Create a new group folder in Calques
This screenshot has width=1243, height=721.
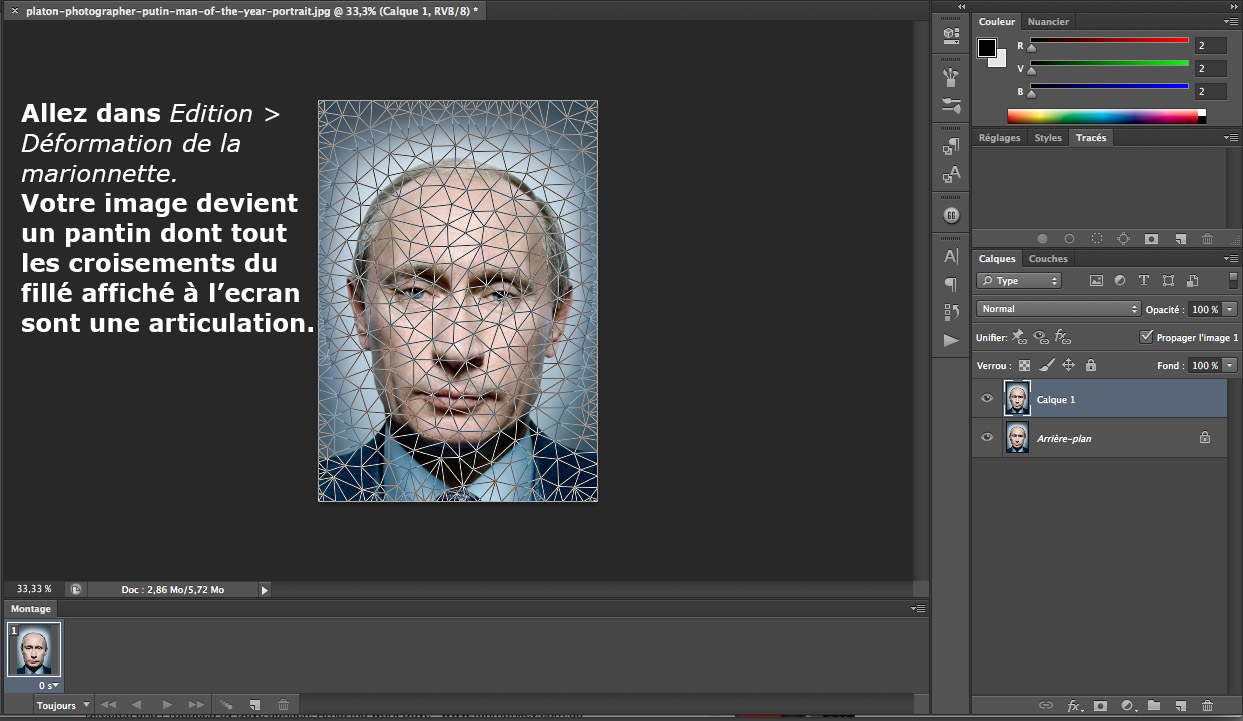tap(1153, 706)
